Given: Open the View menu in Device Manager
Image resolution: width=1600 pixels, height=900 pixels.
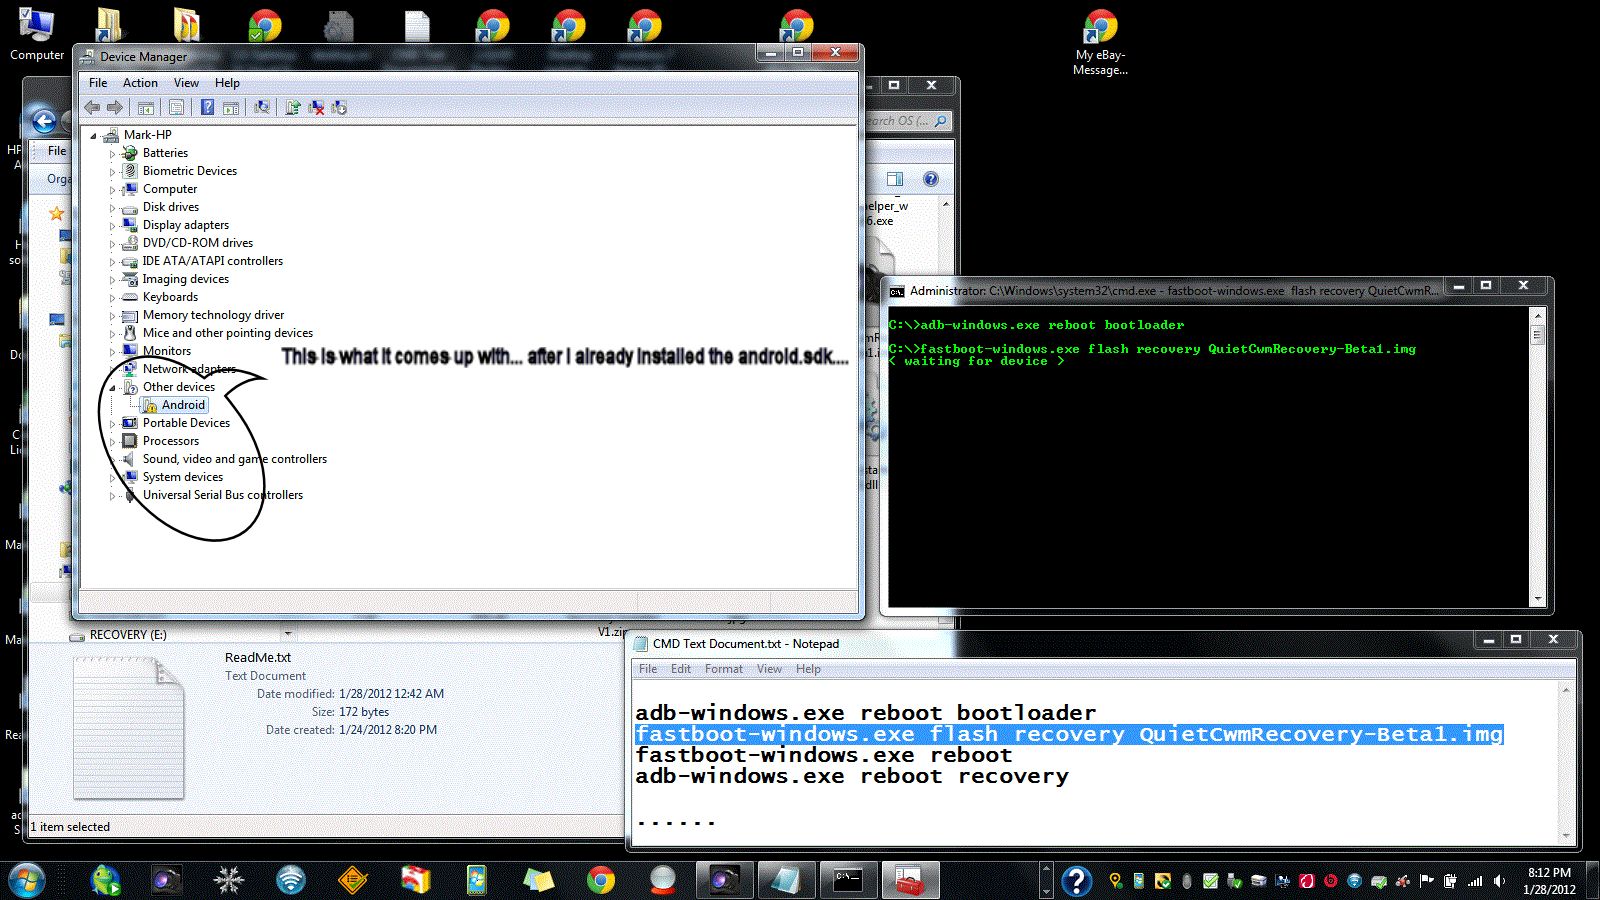Looking at the screenshot, I should [186, 83].
